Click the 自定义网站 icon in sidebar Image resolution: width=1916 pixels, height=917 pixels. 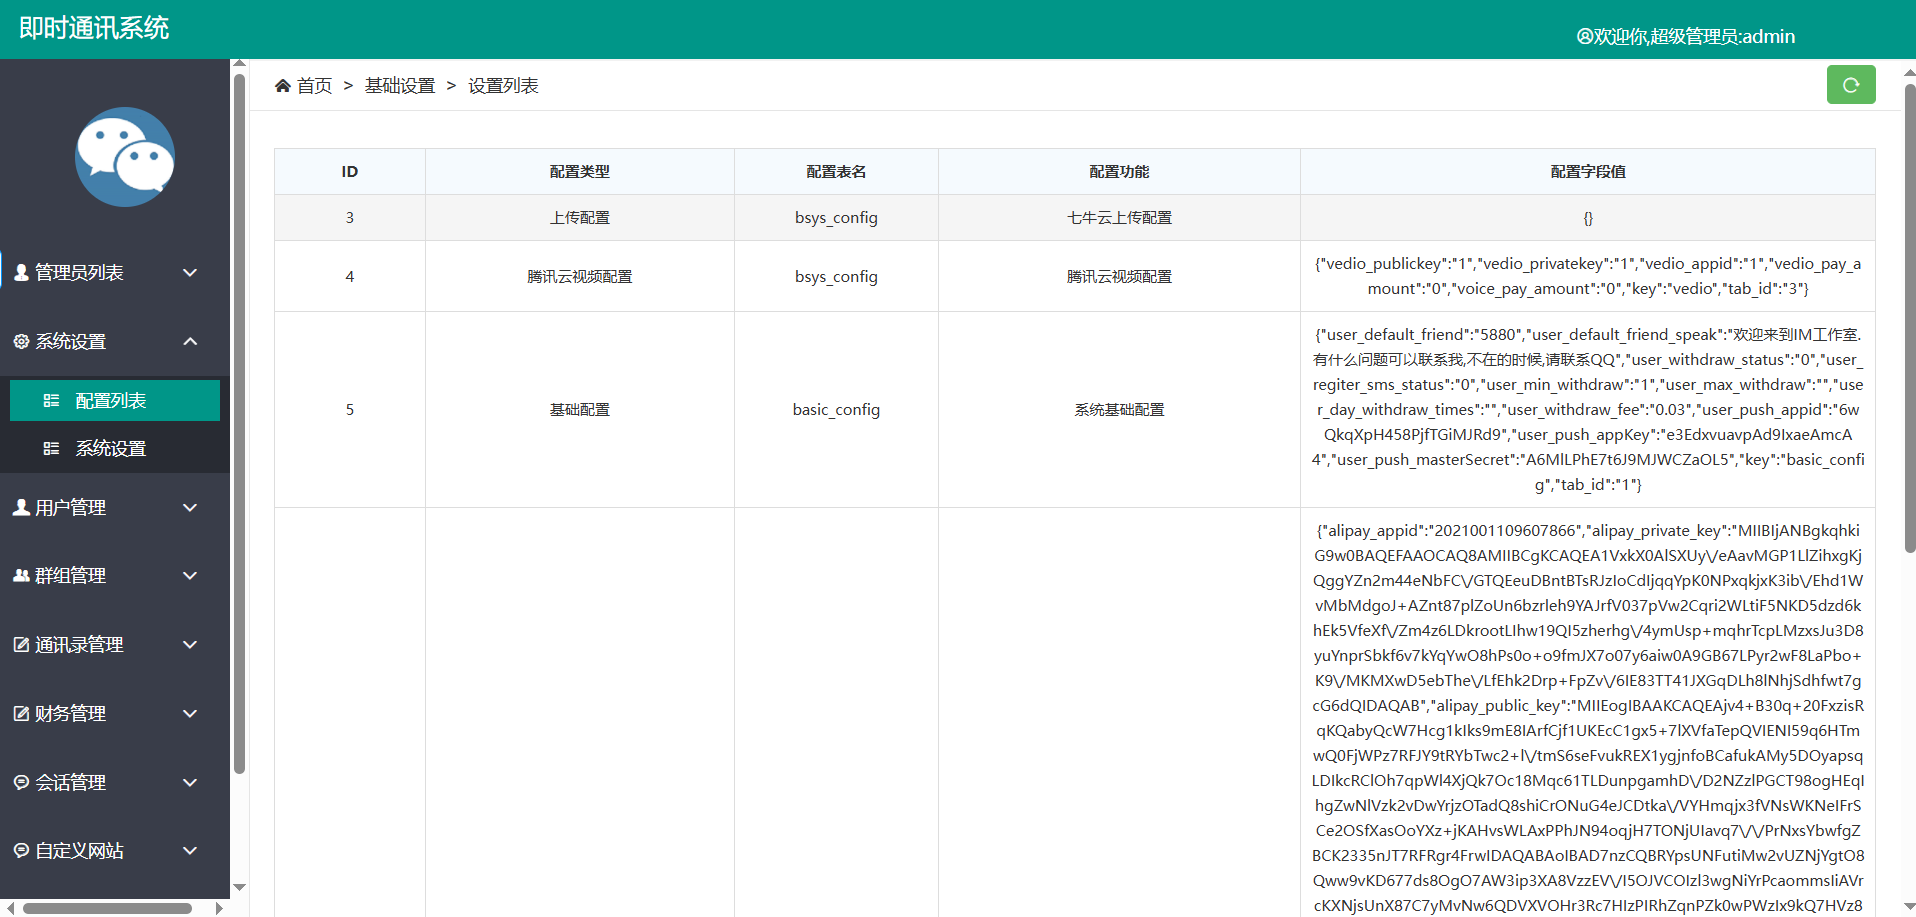pos(21,850)
